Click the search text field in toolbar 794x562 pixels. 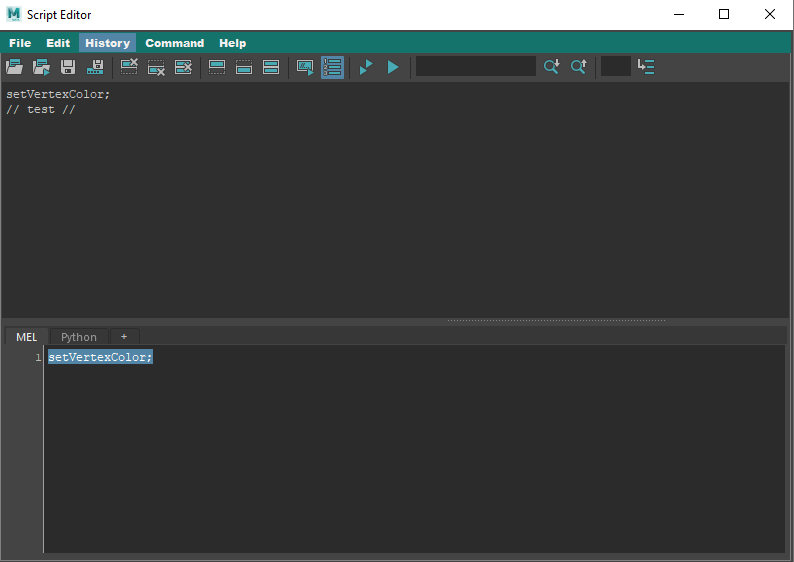coord(476,67)
